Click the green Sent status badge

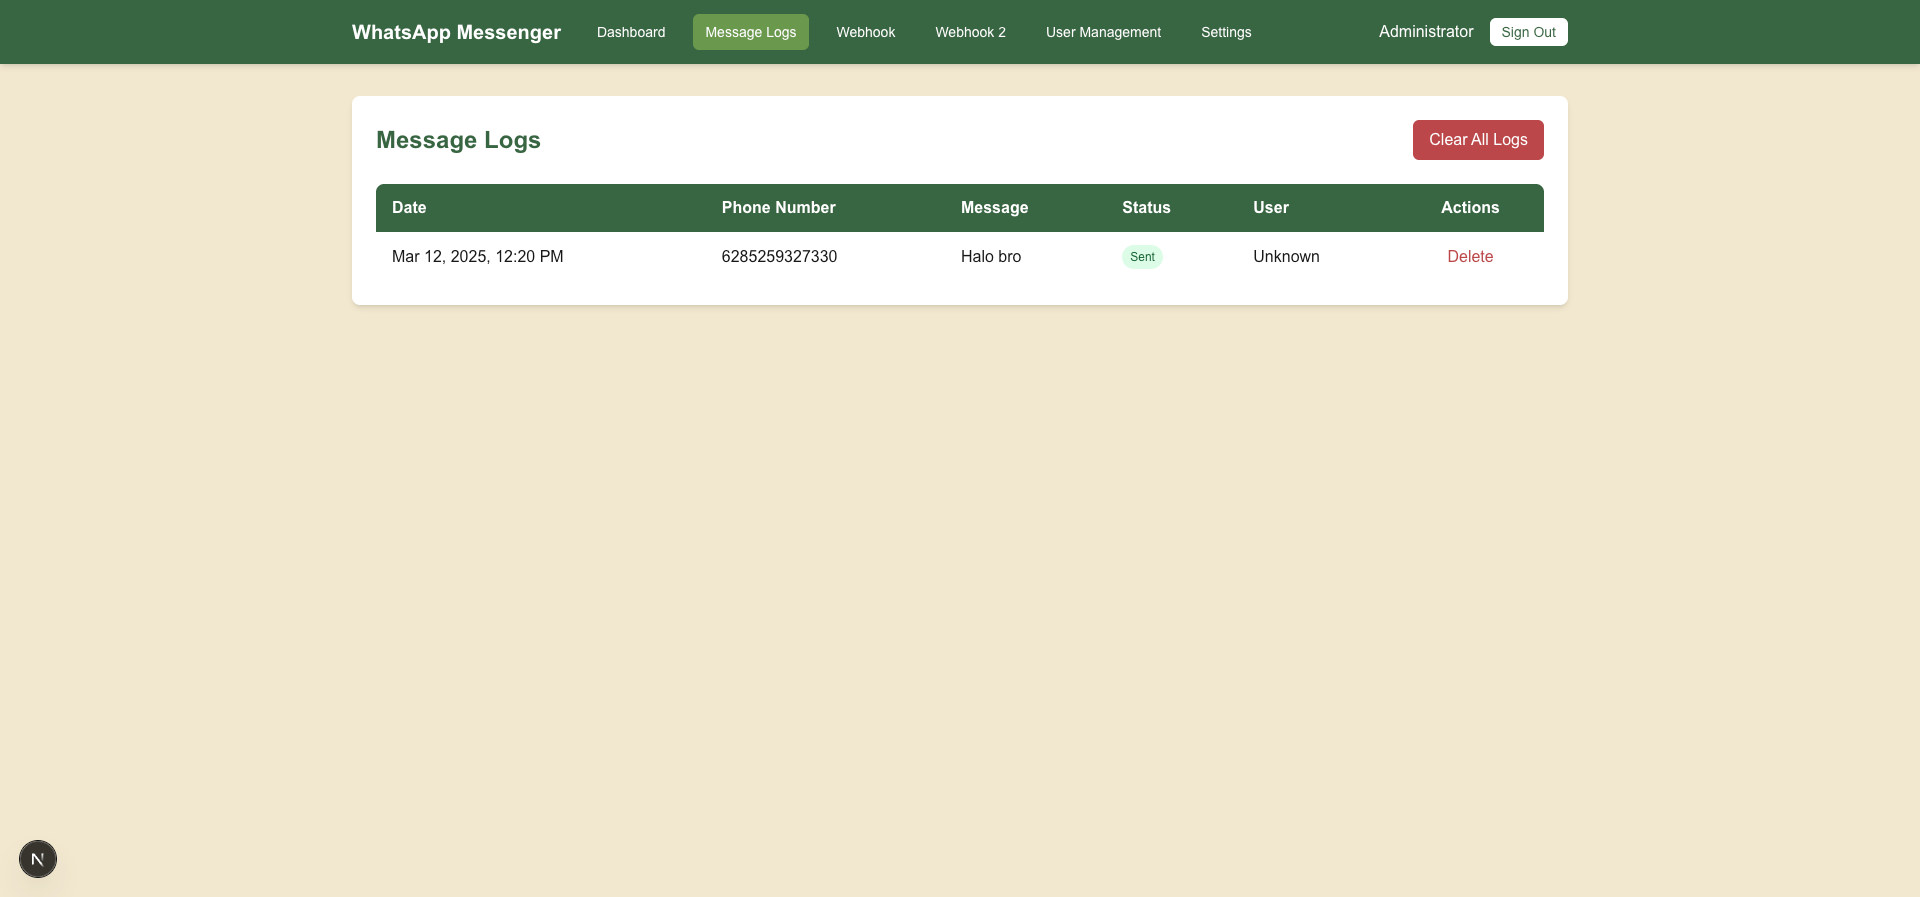tap(1142, 257)
